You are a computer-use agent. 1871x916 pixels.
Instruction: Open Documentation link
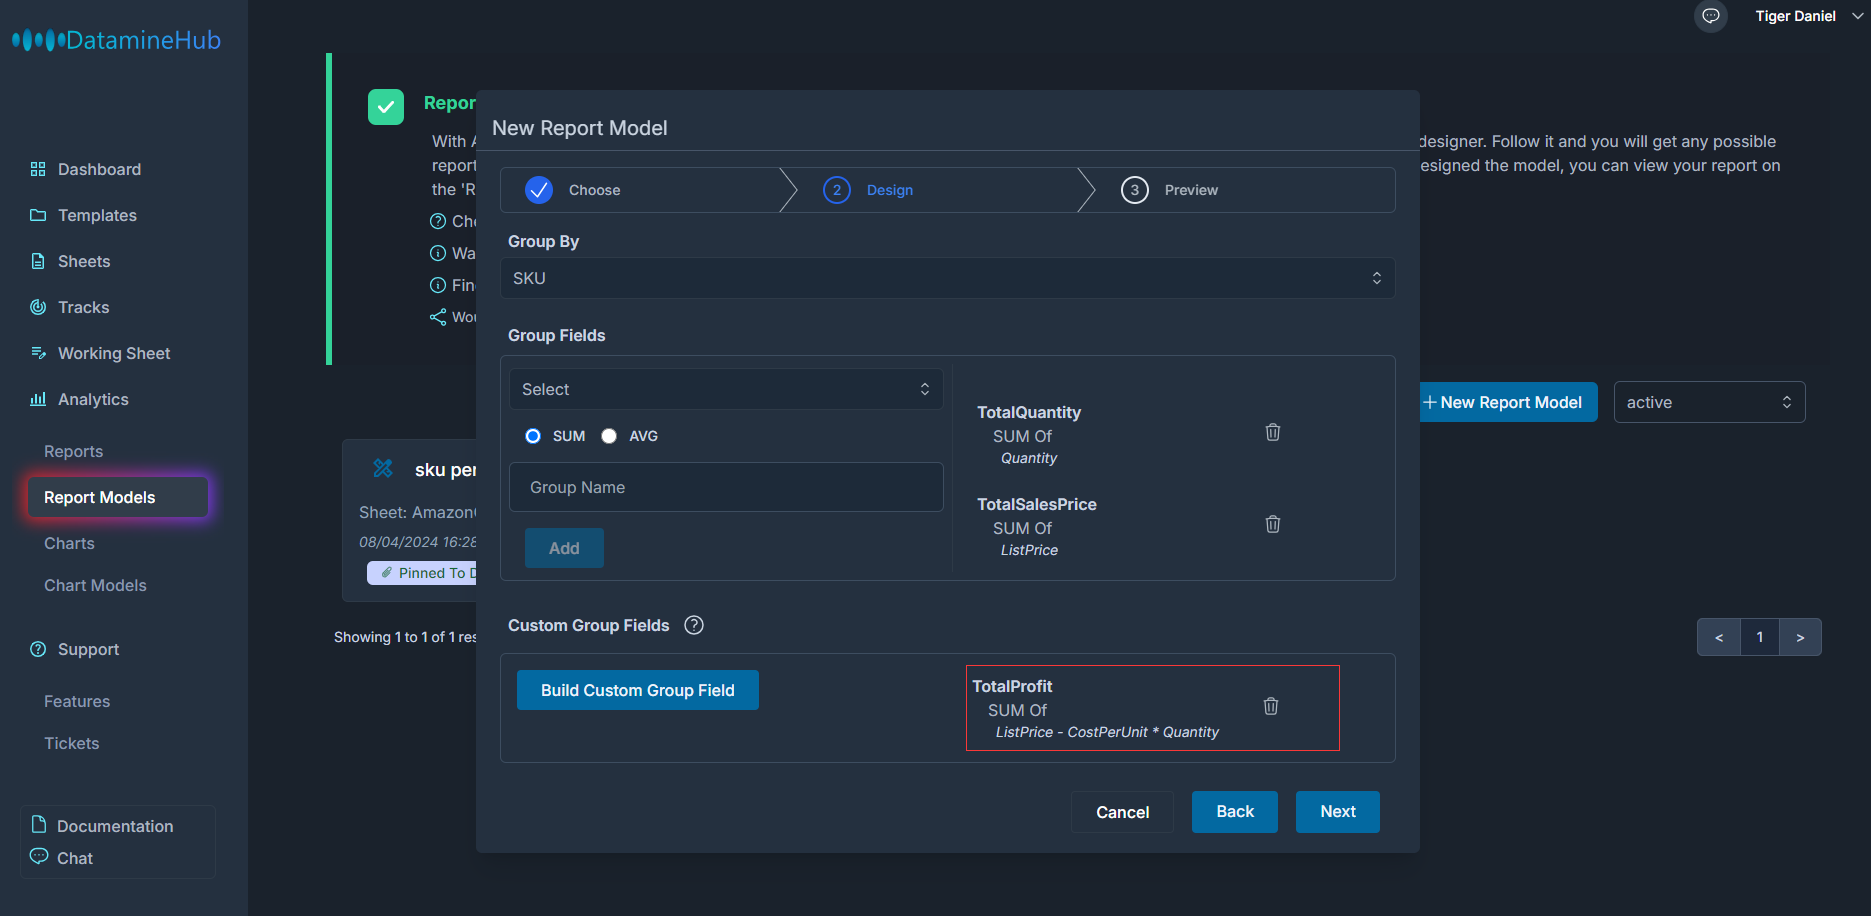pos(115,826)
